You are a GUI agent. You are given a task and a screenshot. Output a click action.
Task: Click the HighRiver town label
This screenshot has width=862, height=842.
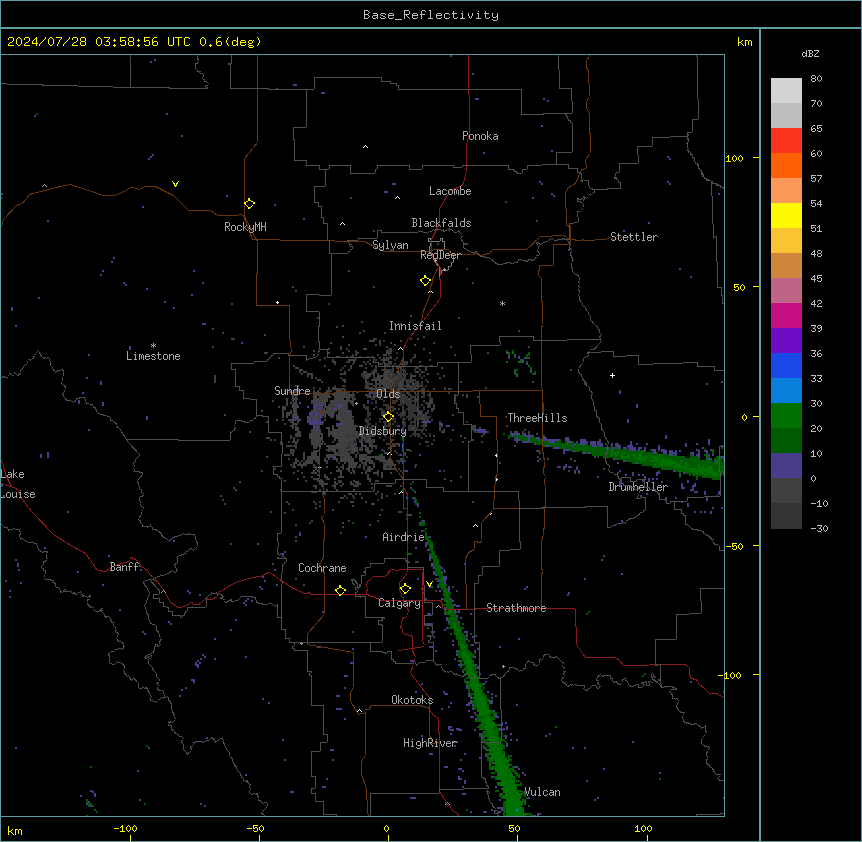(x=430, y=743)
